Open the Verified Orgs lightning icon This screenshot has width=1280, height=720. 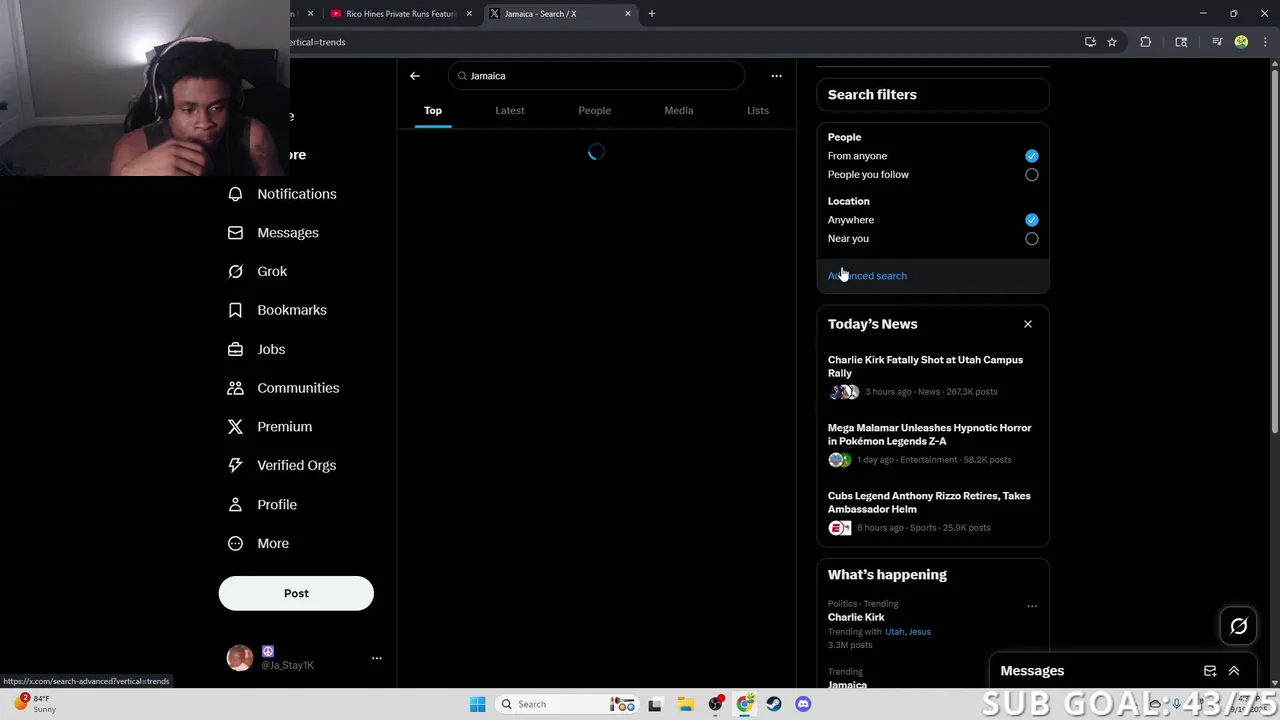[235, 465]
